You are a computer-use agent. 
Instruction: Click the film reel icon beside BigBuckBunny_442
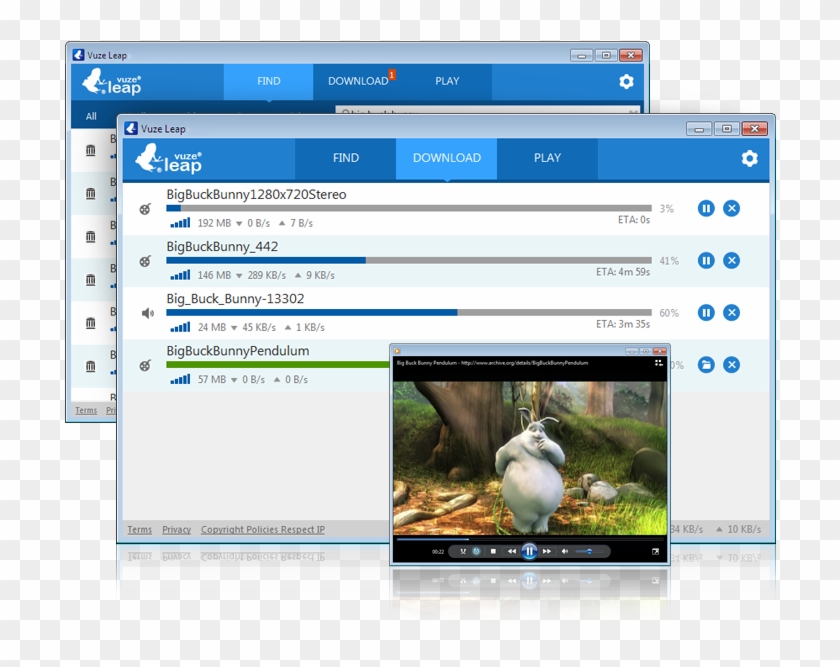click(146, 261)
